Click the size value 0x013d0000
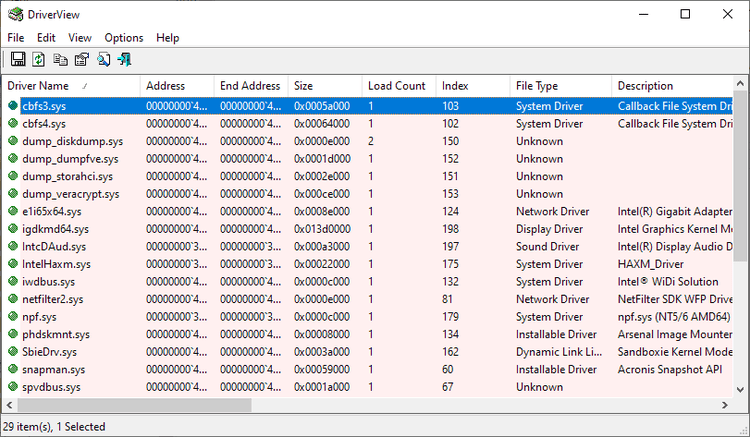 click(x=322, y=229)
